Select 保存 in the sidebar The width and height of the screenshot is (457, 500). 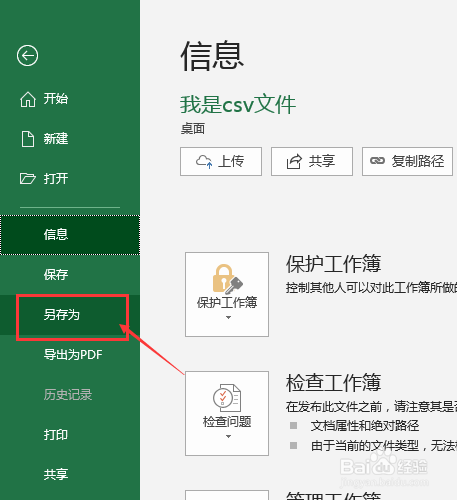[70, 275]
